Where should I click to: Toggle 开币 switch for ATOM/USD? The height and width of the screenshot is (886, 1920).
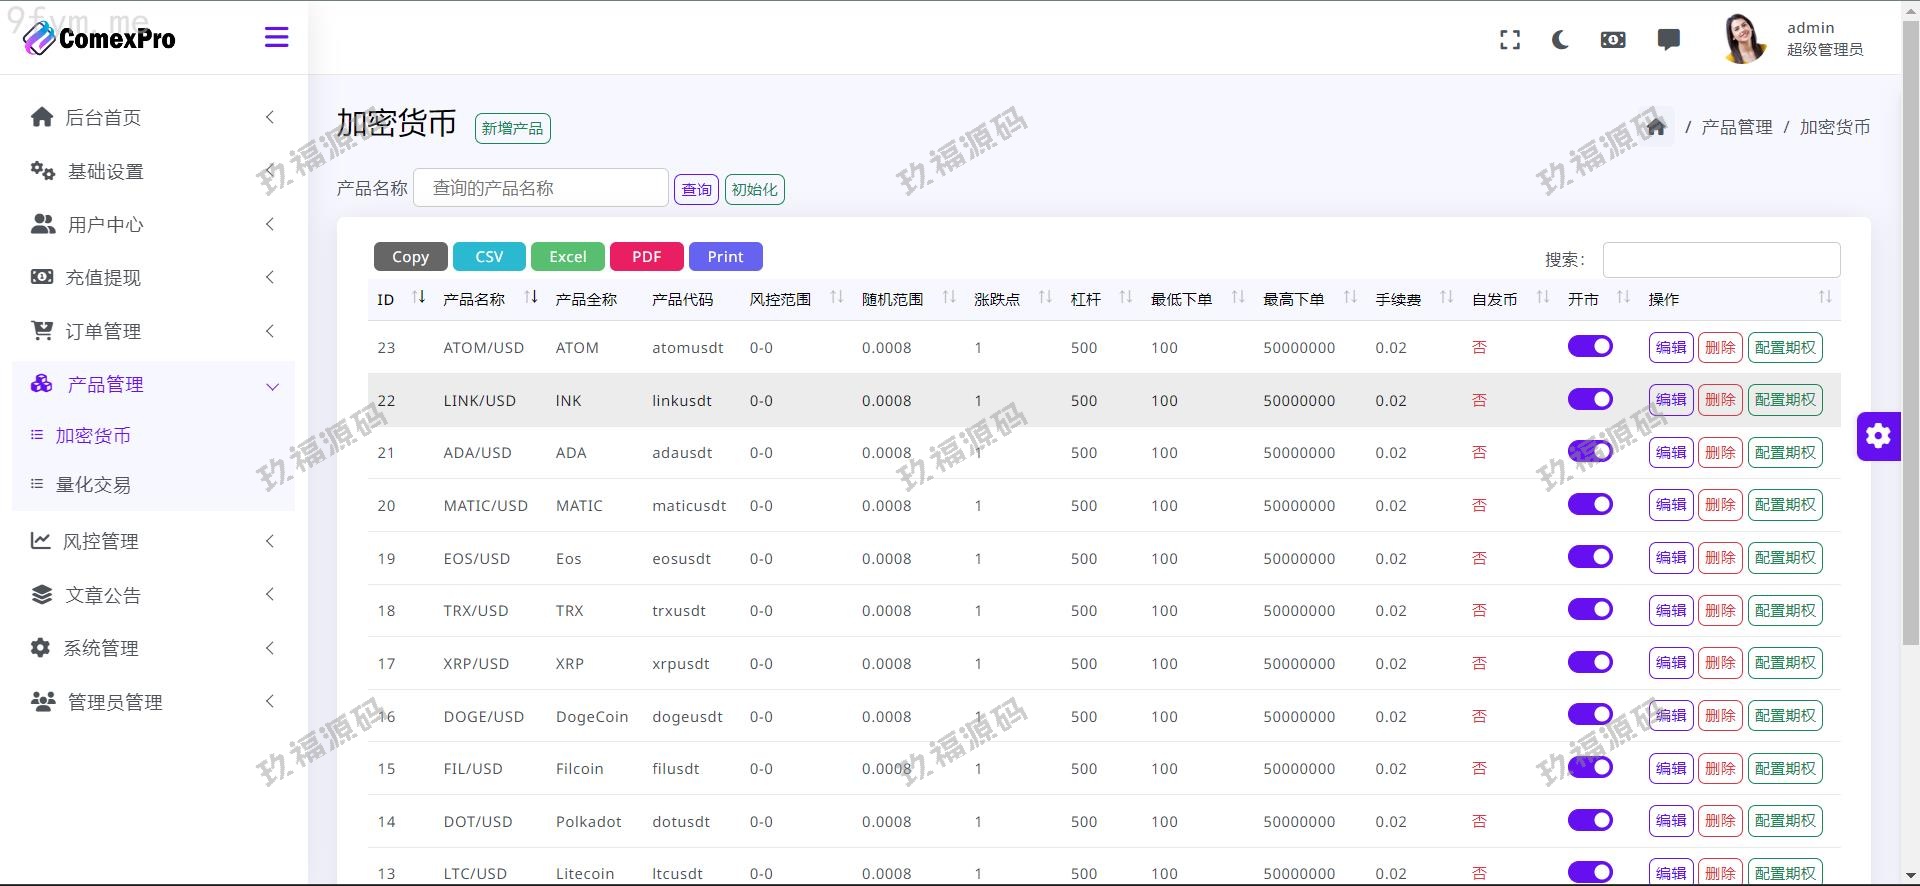pyautogui.click(x=1589, y=347)
